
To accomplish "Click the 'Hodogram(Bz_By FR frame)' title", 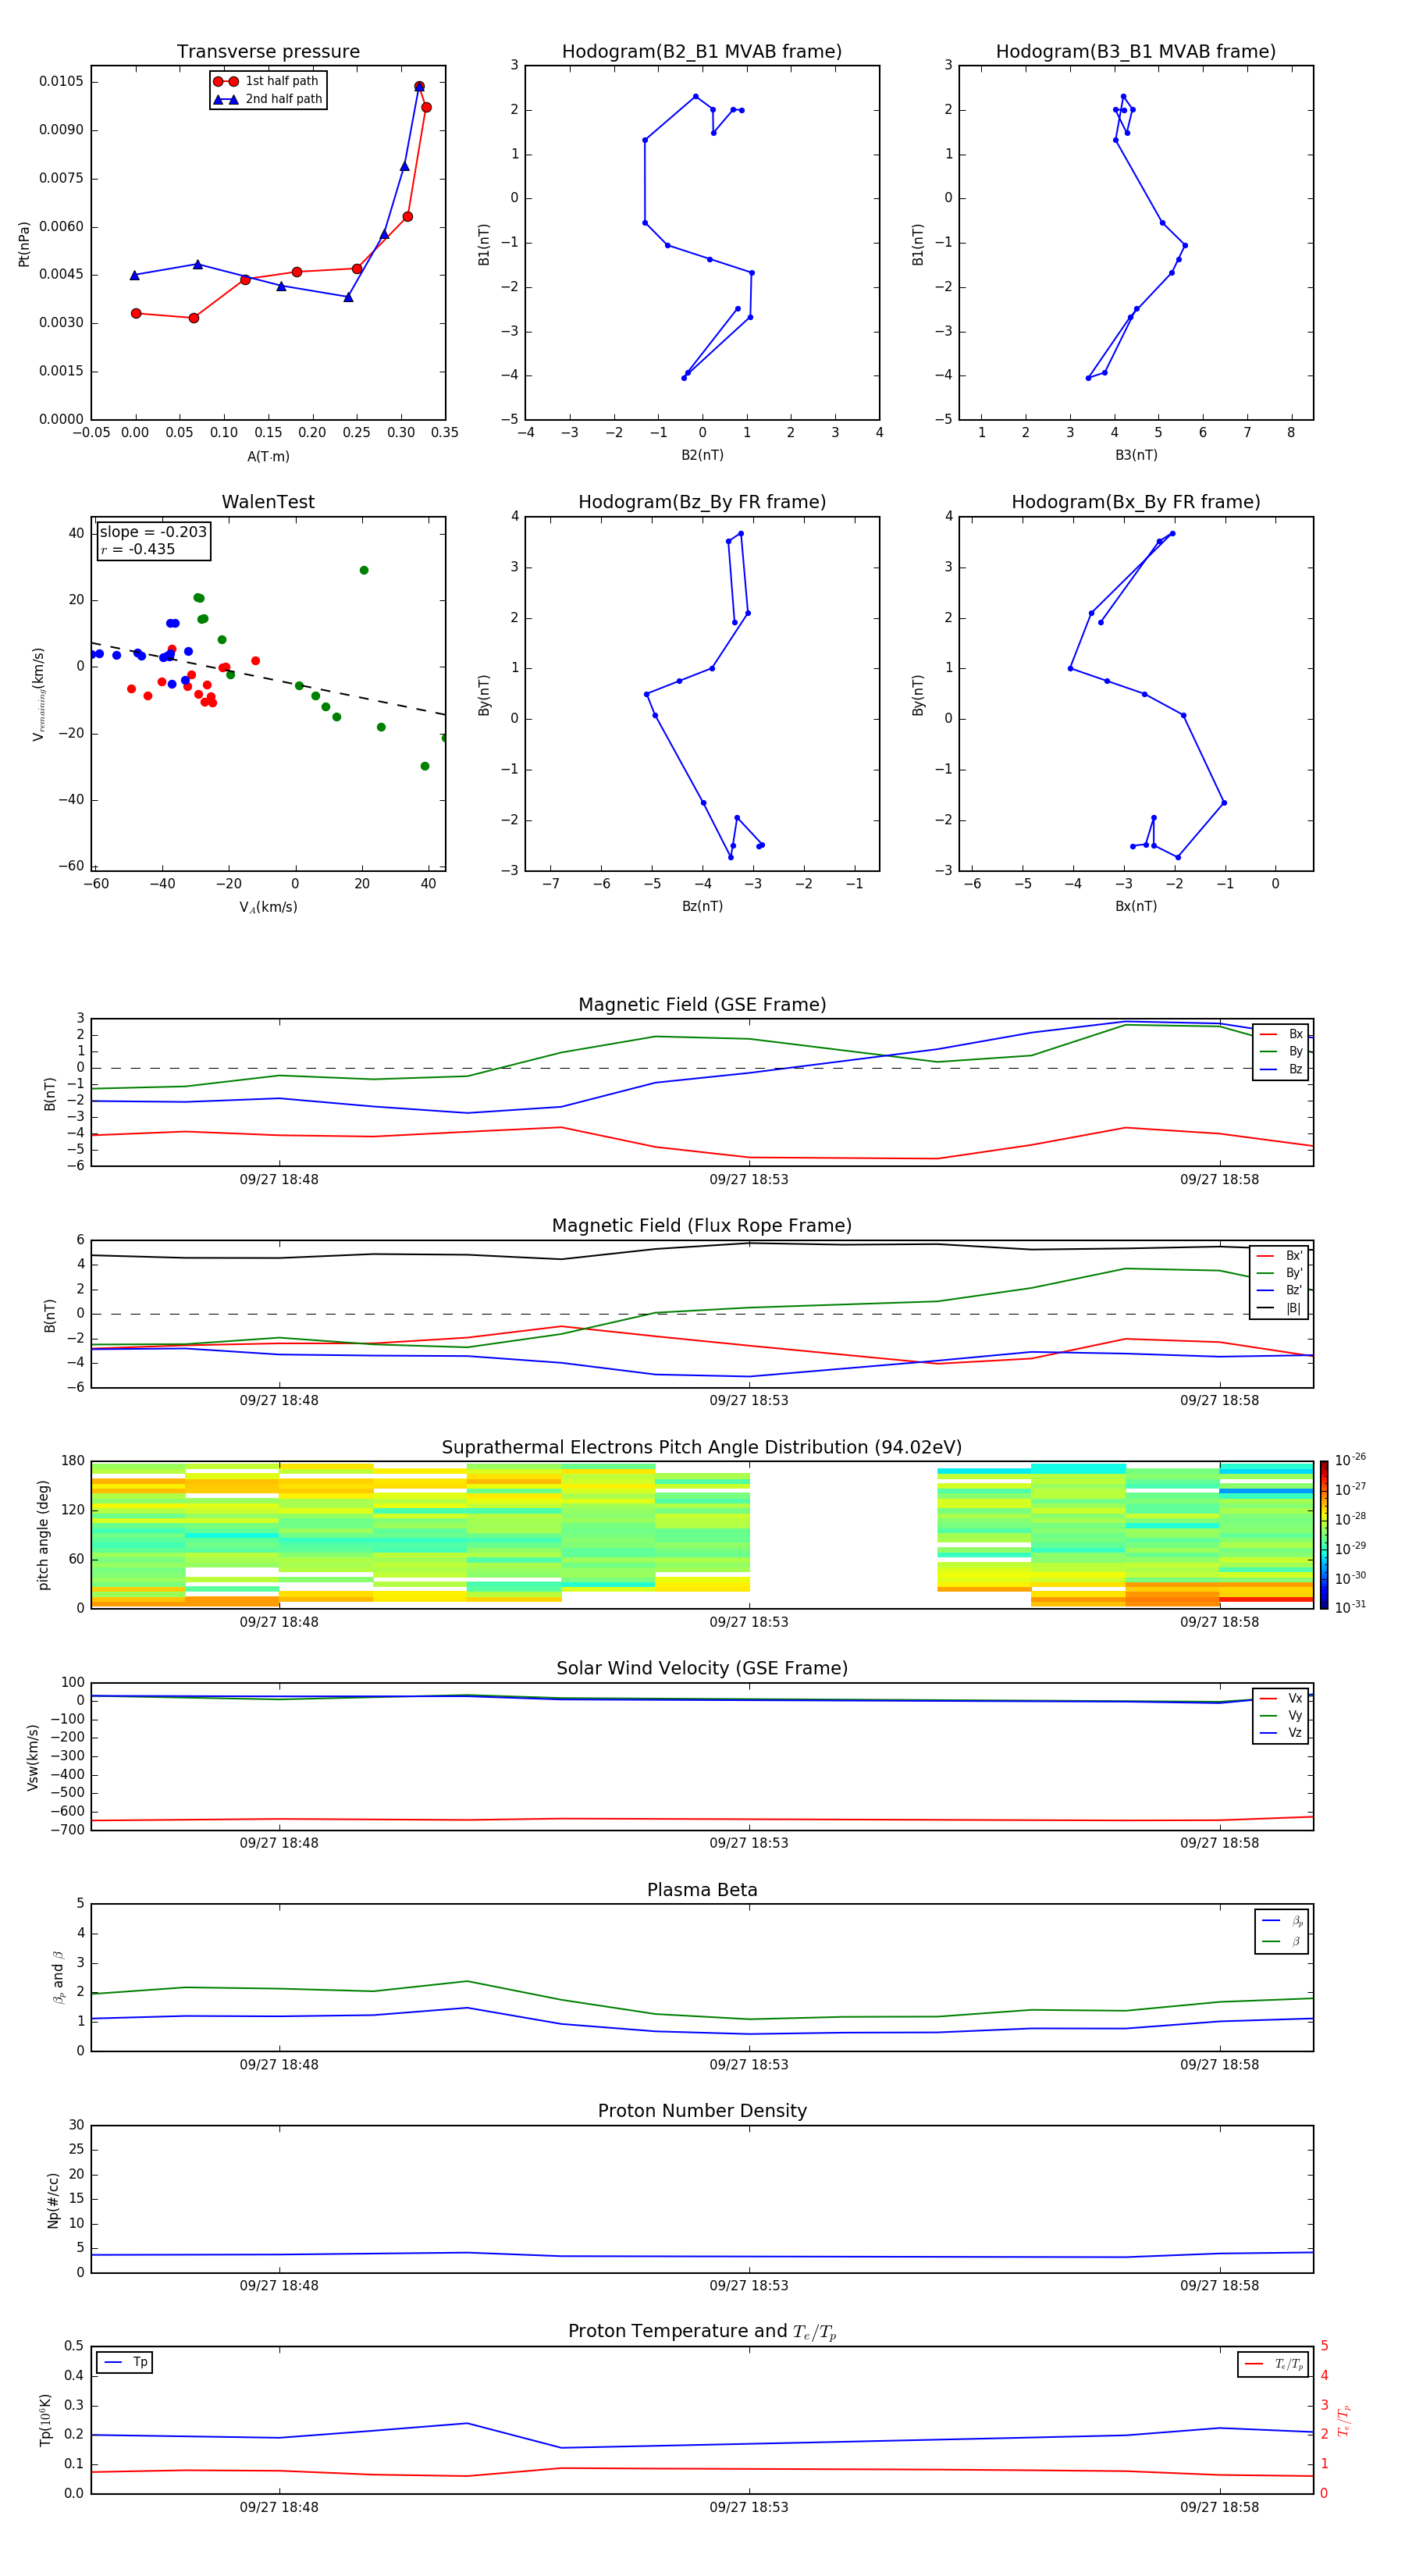I will [x=702, y=502].
